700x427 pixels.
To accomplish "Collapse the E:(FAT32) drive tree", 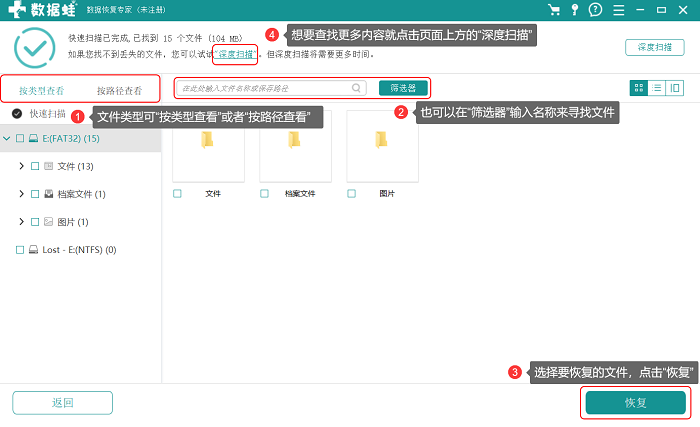I will [x=7, y=138].
